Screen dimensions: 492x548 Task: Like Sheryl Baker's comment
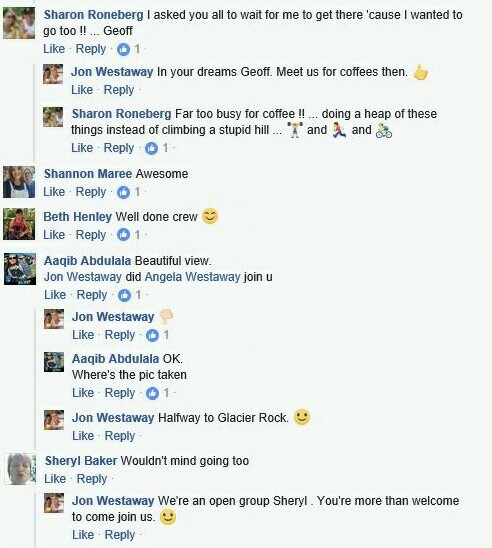[55, 478]
